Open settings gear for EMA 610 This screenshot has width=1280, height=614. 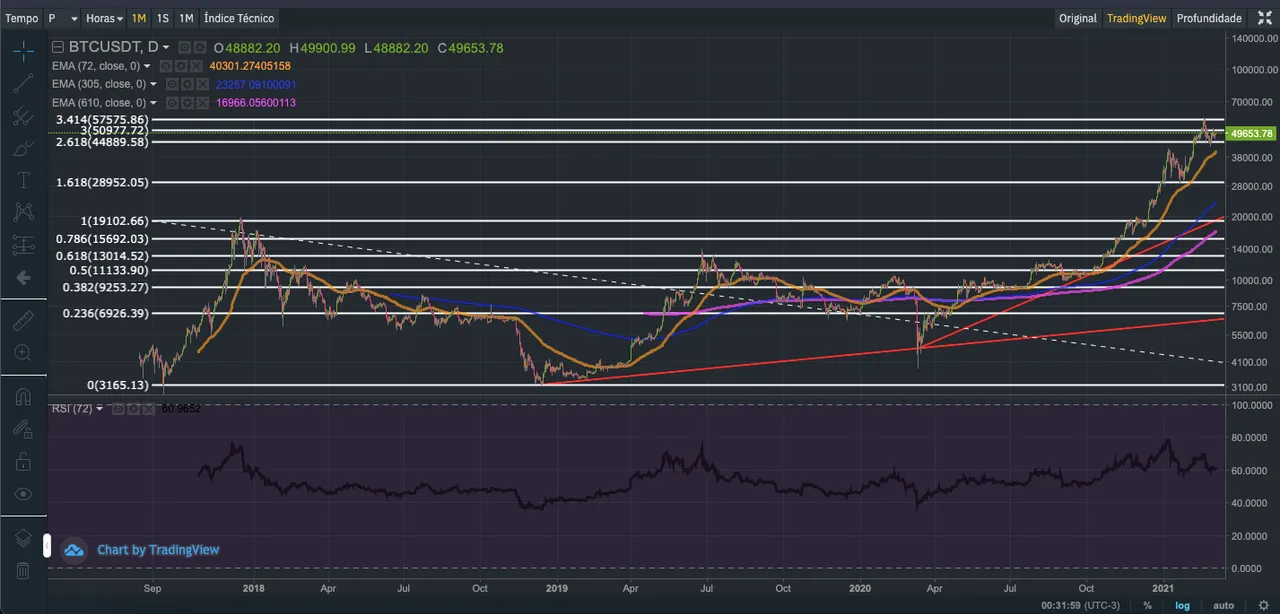pyautogui.click(x=187, y=103)
